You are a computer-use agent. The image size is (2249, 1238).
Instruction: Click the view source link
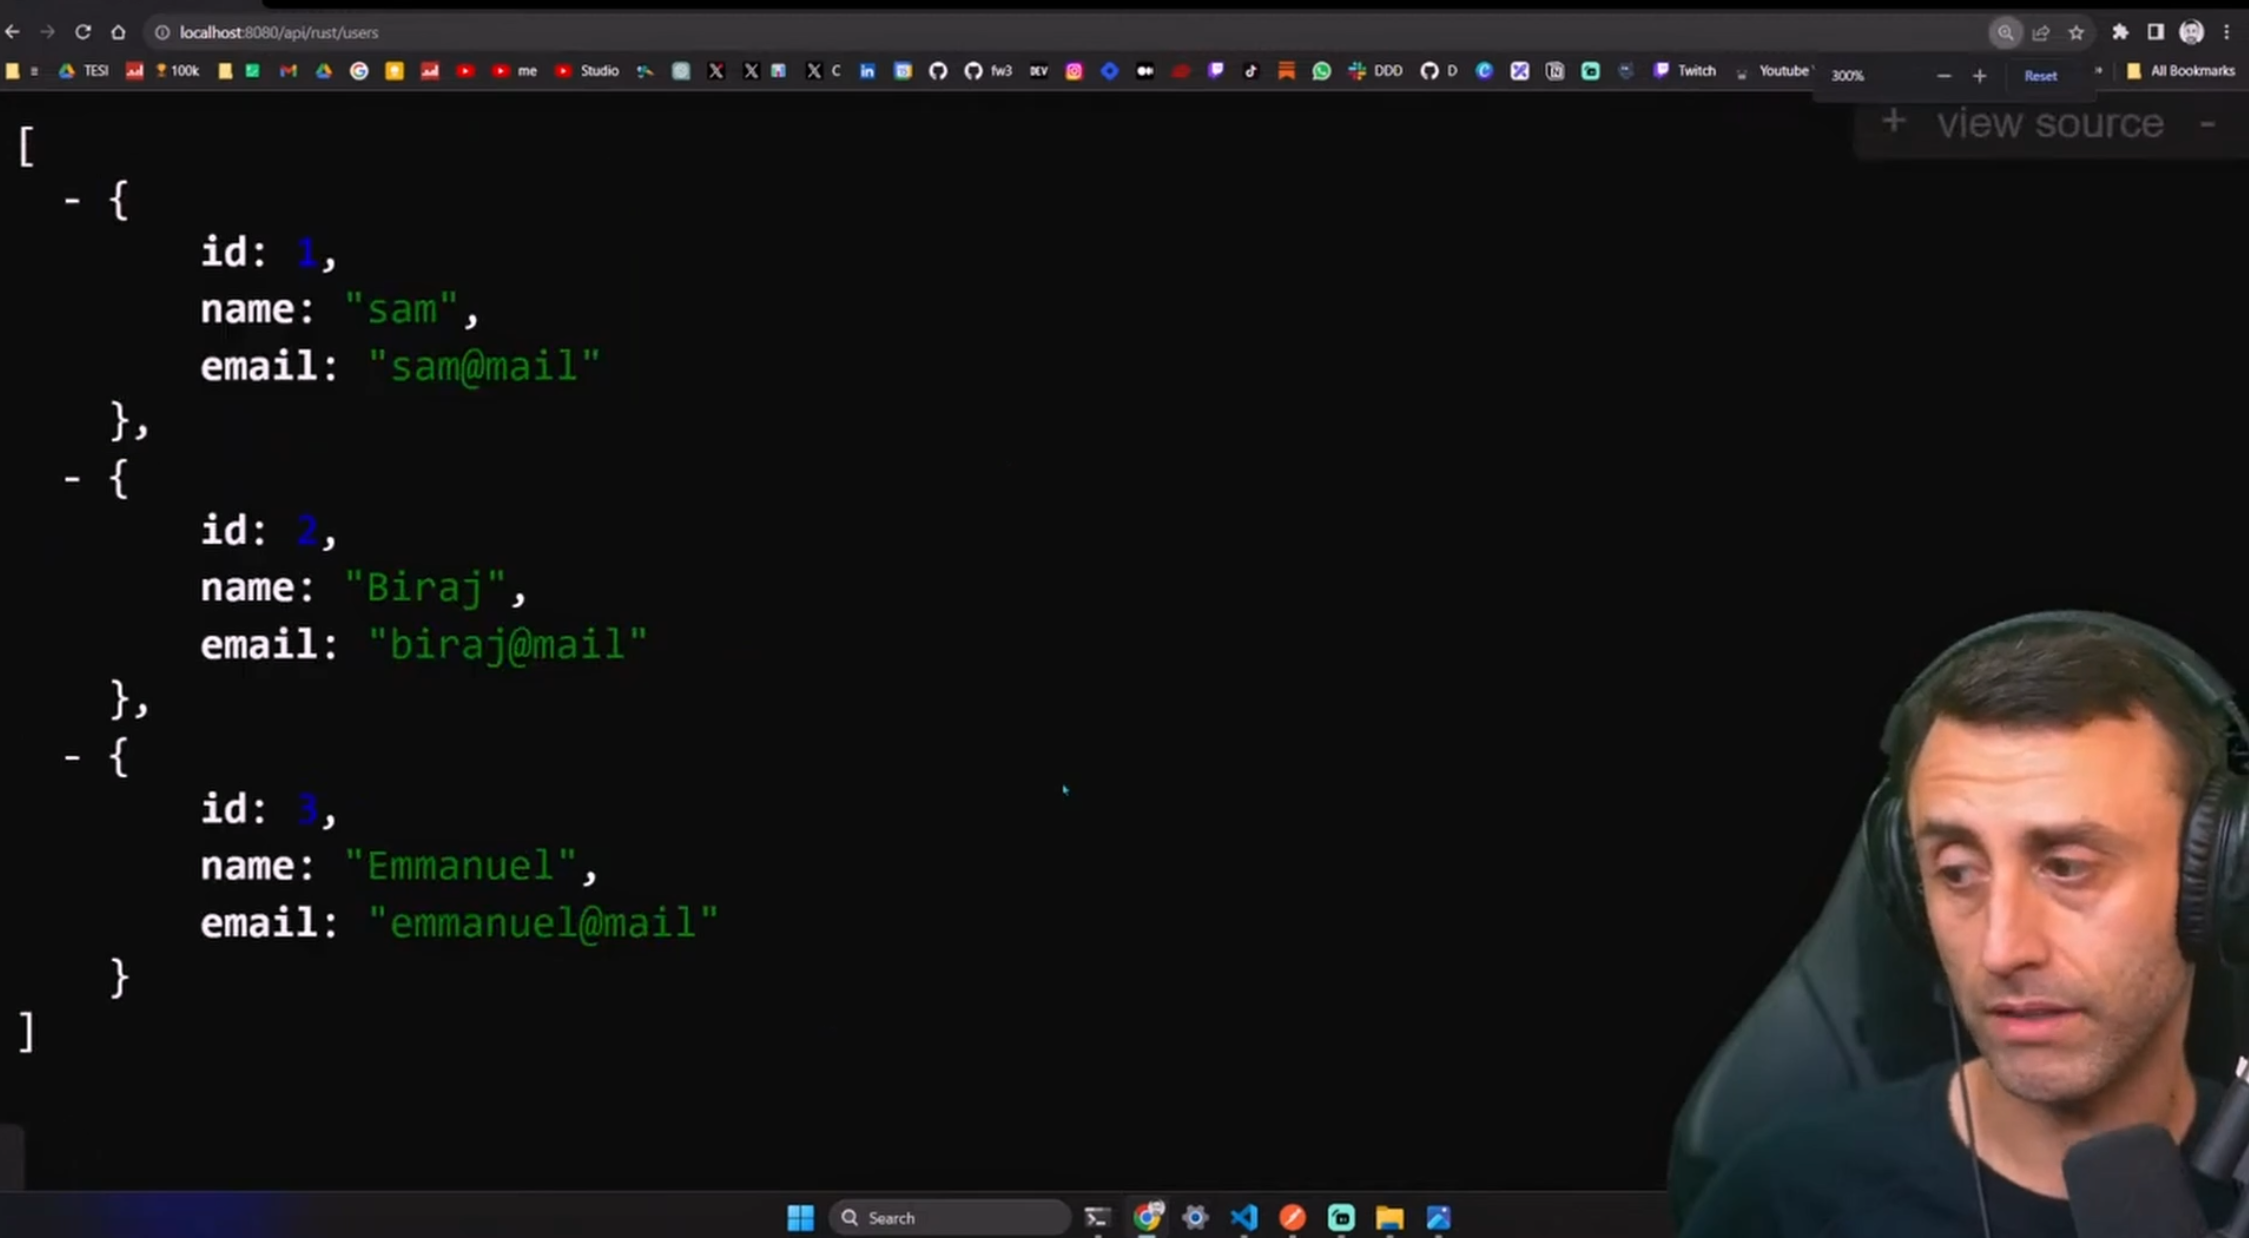[2049, 122]
